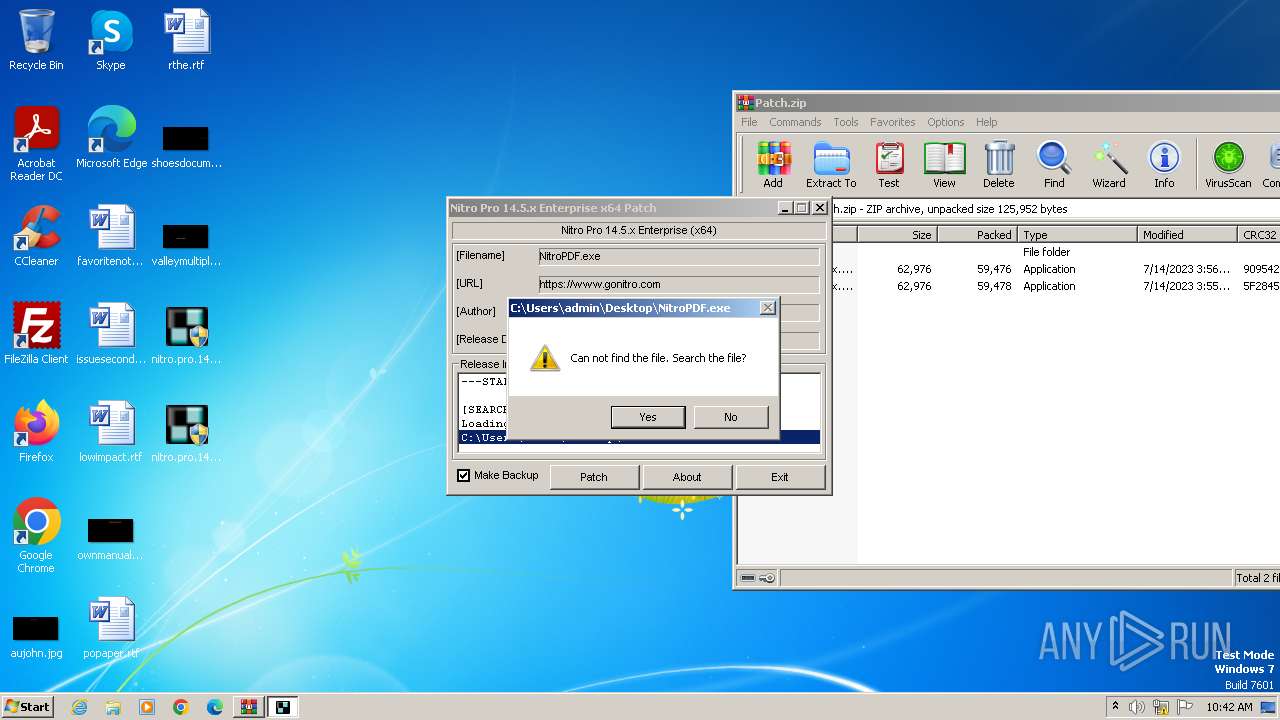Minimize the Nitro Pro patch window
The width and height of the screenshot is (1280, 720).
pos(785,208)
